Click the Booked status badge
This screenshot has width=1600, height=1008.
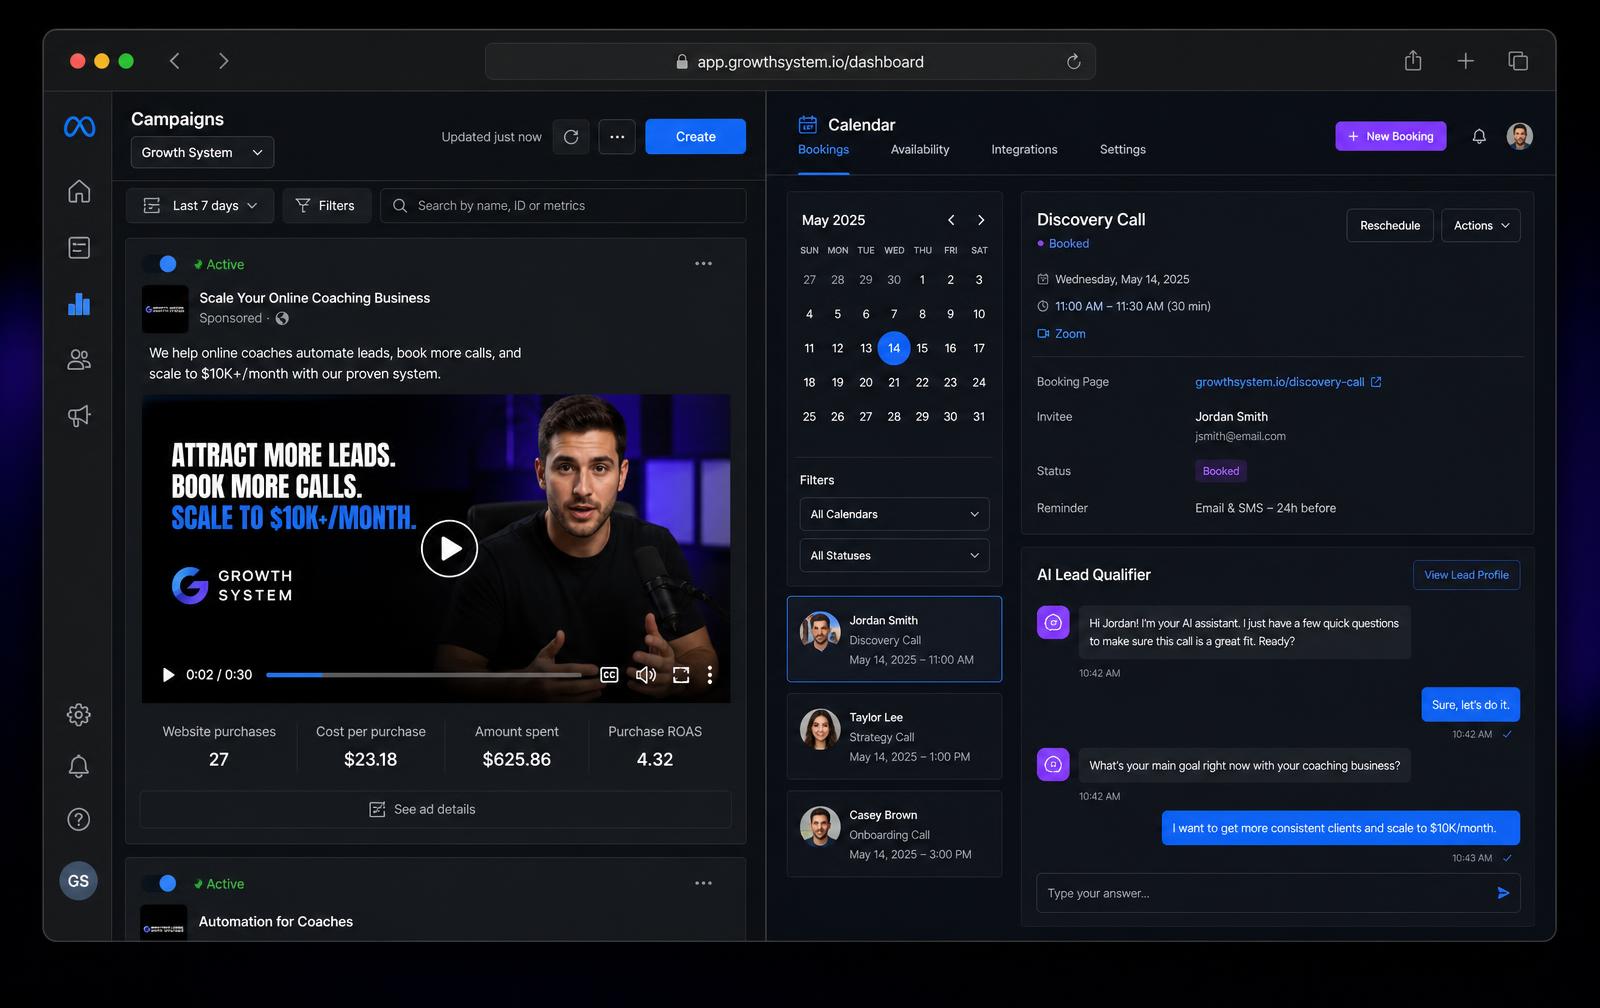pos(1221,471)
